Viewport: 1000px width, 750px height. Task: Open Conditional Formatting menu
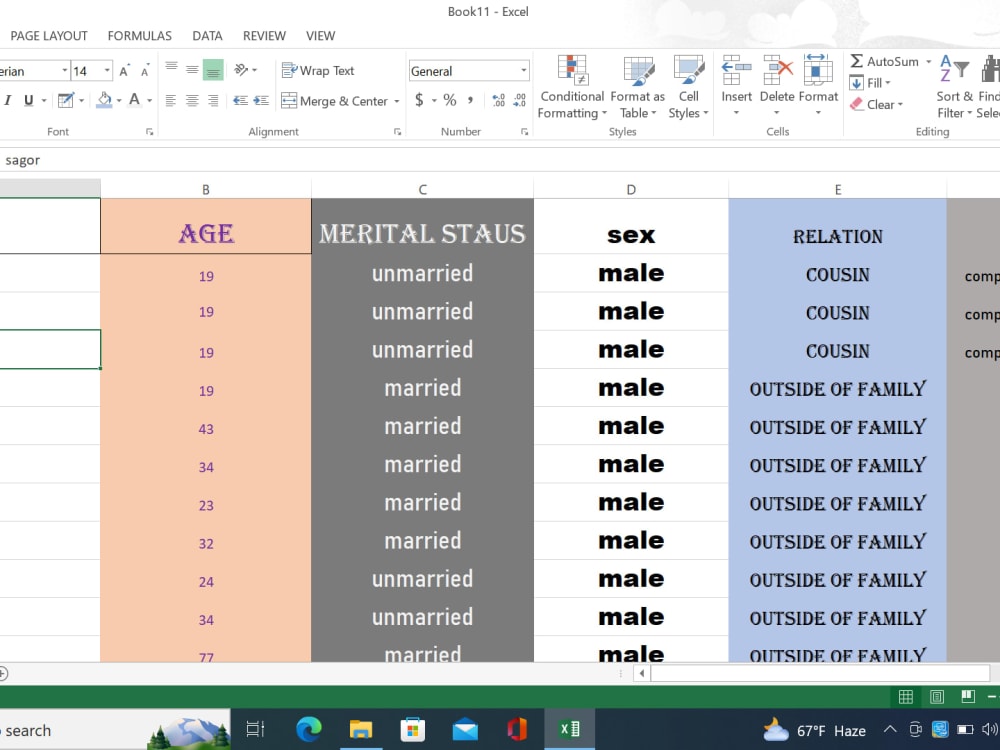tap(572, 87)
